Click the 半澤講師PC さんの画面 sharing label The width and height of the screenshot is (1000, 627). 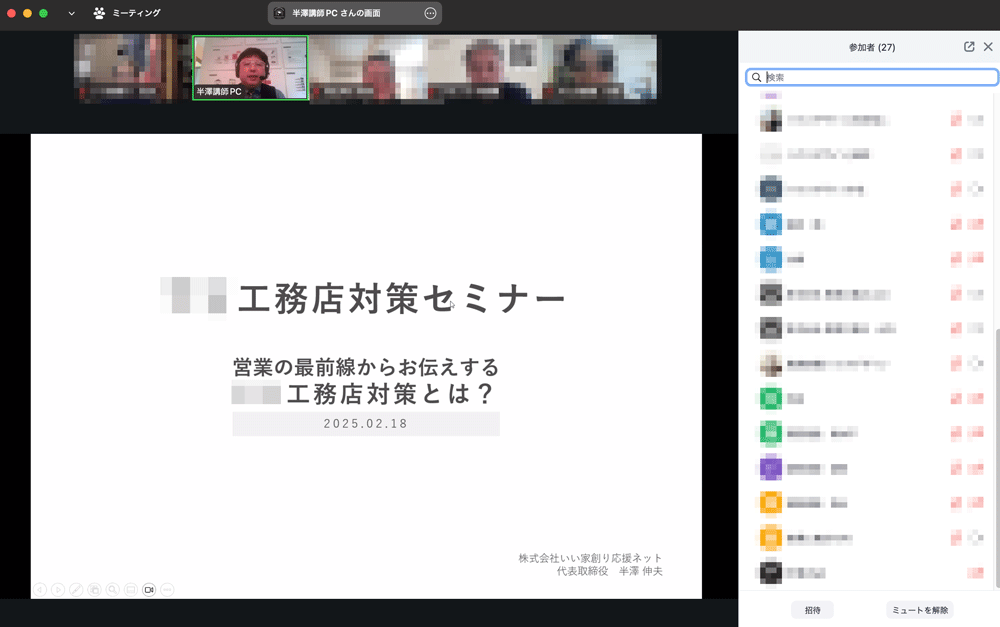(336, 13)
